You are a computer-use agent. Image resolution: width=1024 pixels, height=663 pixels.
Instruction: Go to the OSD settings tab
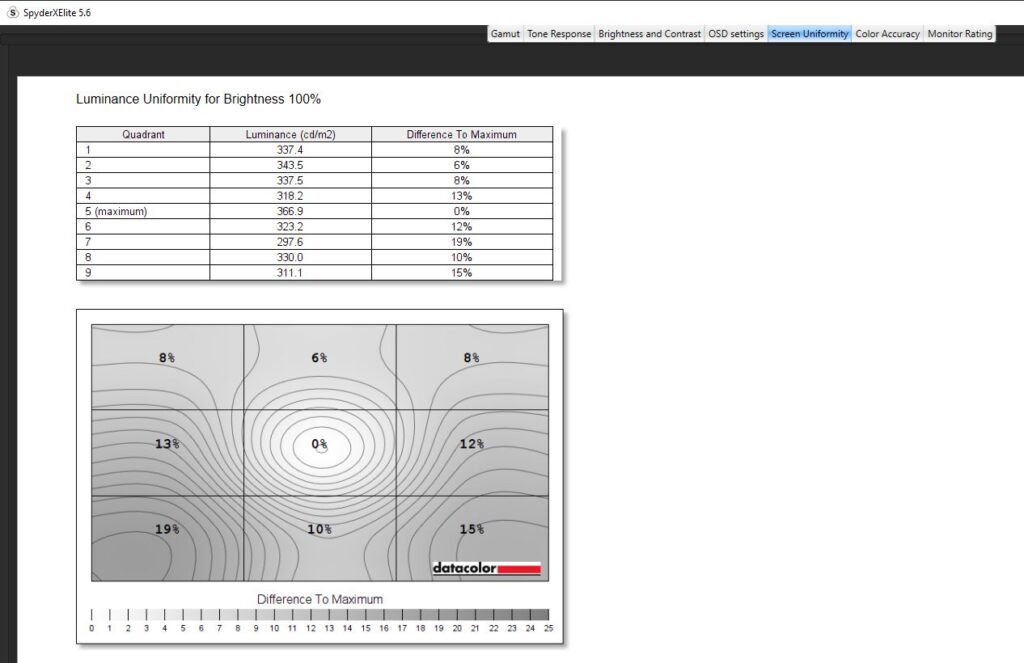736,34
